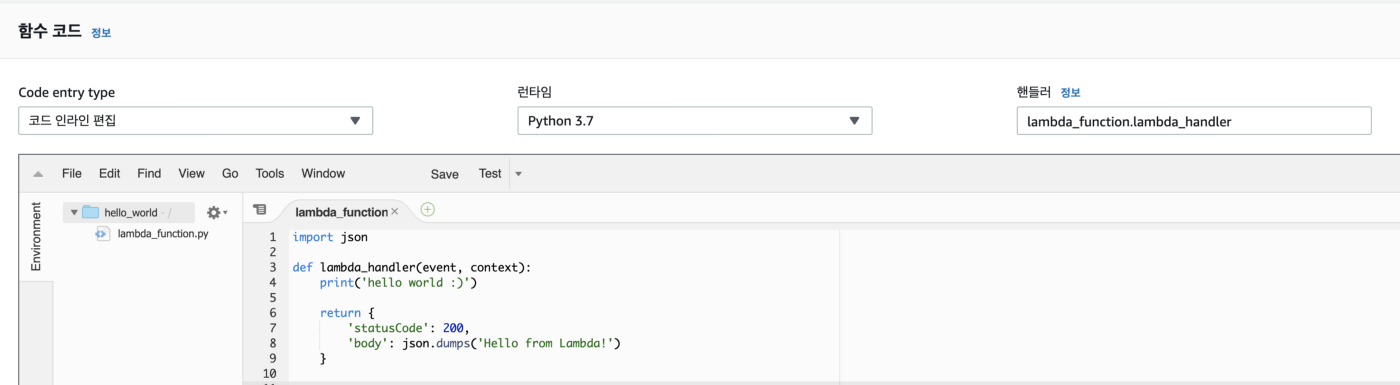Open the File menu
Screen dimensions: 1400x385
[72, 174]
